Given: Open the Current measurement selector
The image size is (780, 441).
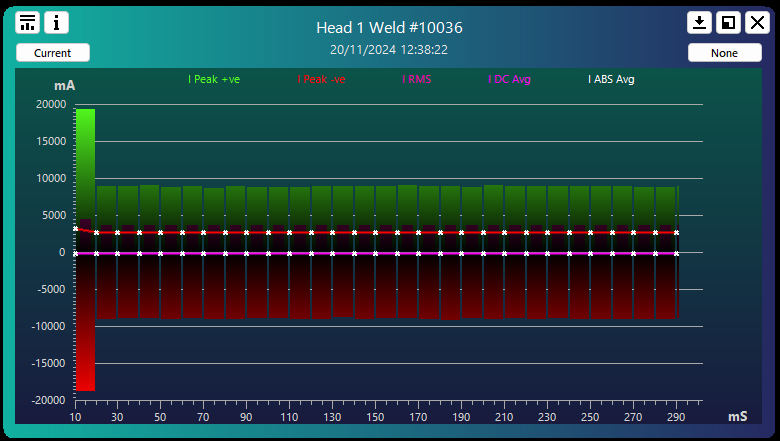Looking at the screenshot, I should click(x=53, y=53).
